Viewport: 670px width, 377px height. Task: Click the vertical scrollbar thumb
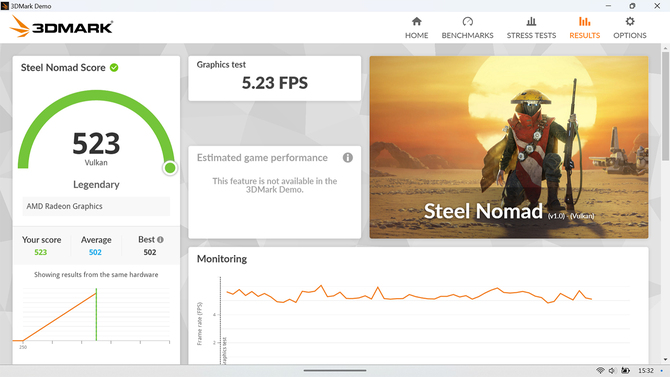pos(665,106)
